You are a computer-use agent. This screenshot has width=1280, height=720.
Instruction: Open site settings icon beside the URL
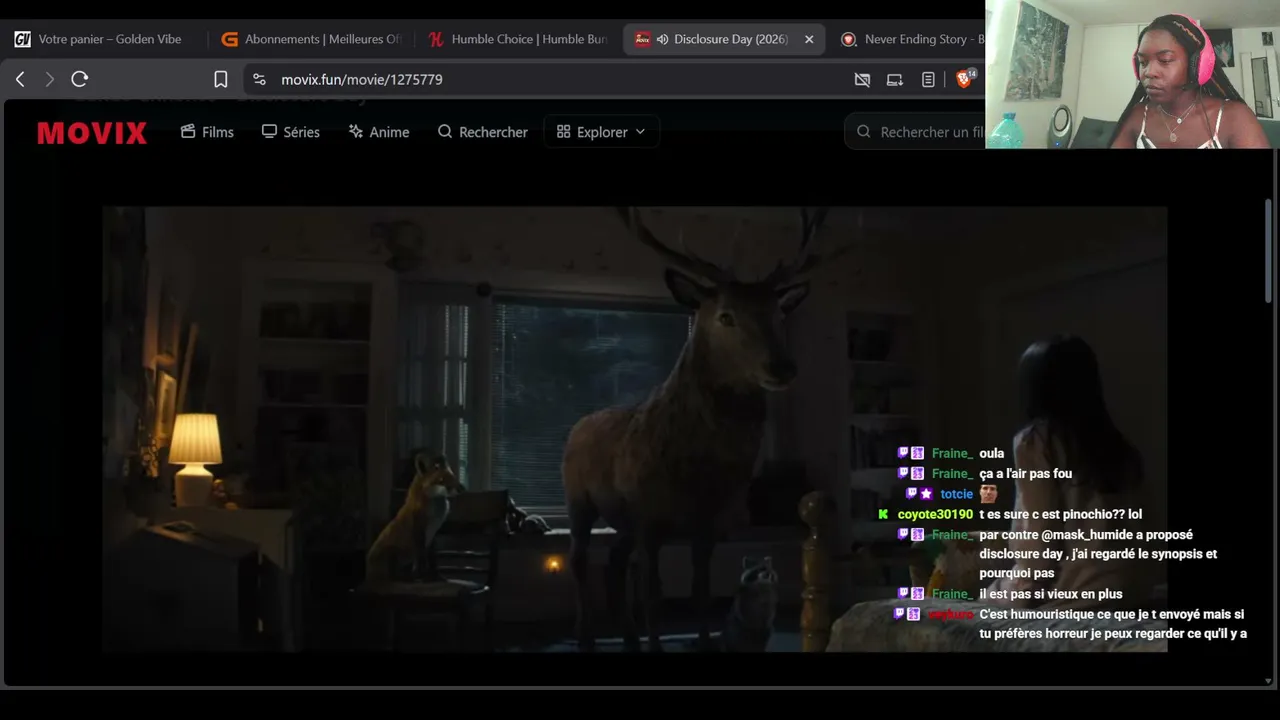259,79
